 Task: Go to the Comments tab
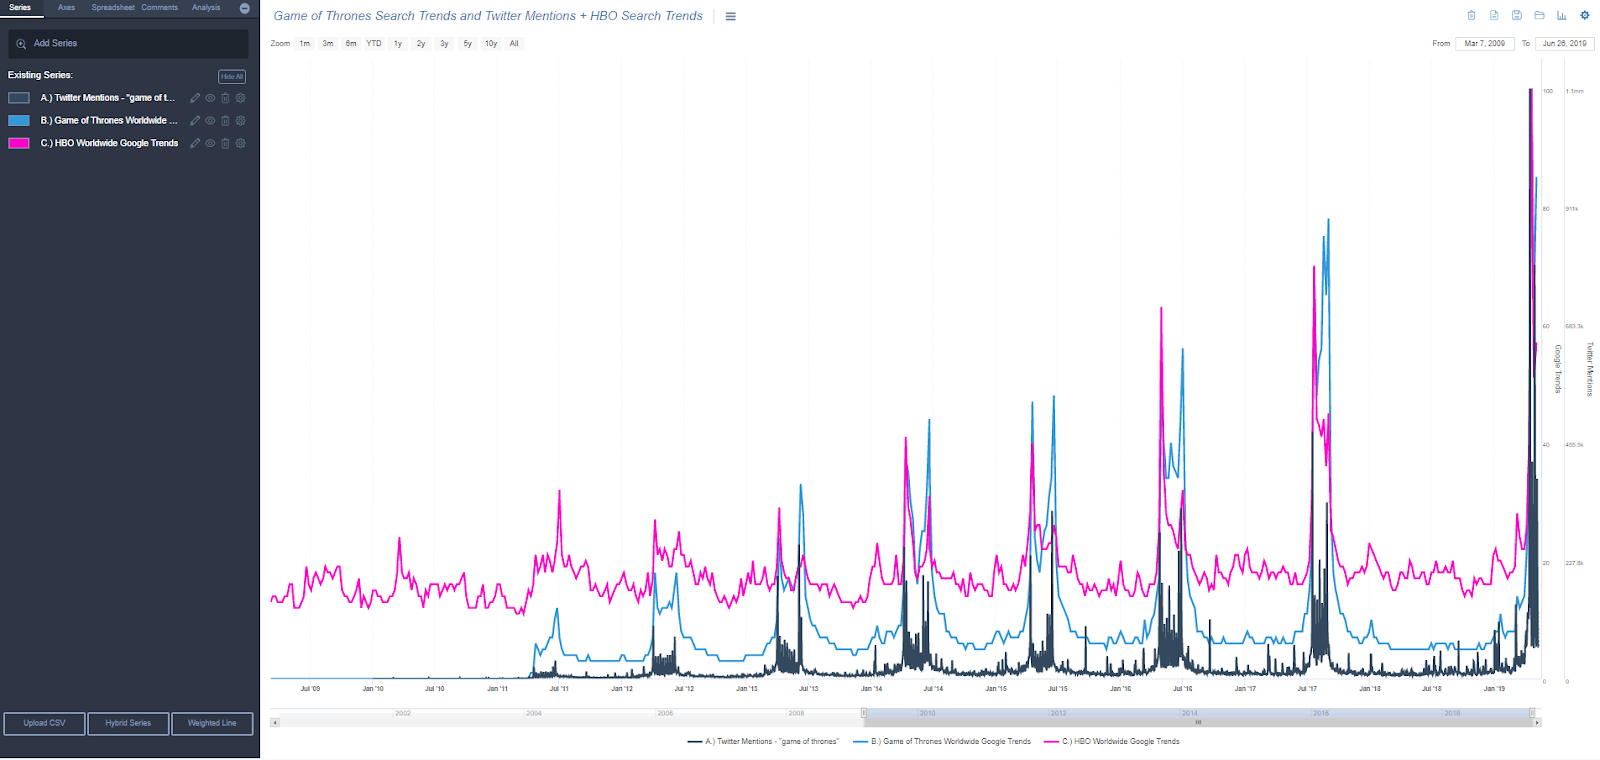coord(159,8)
